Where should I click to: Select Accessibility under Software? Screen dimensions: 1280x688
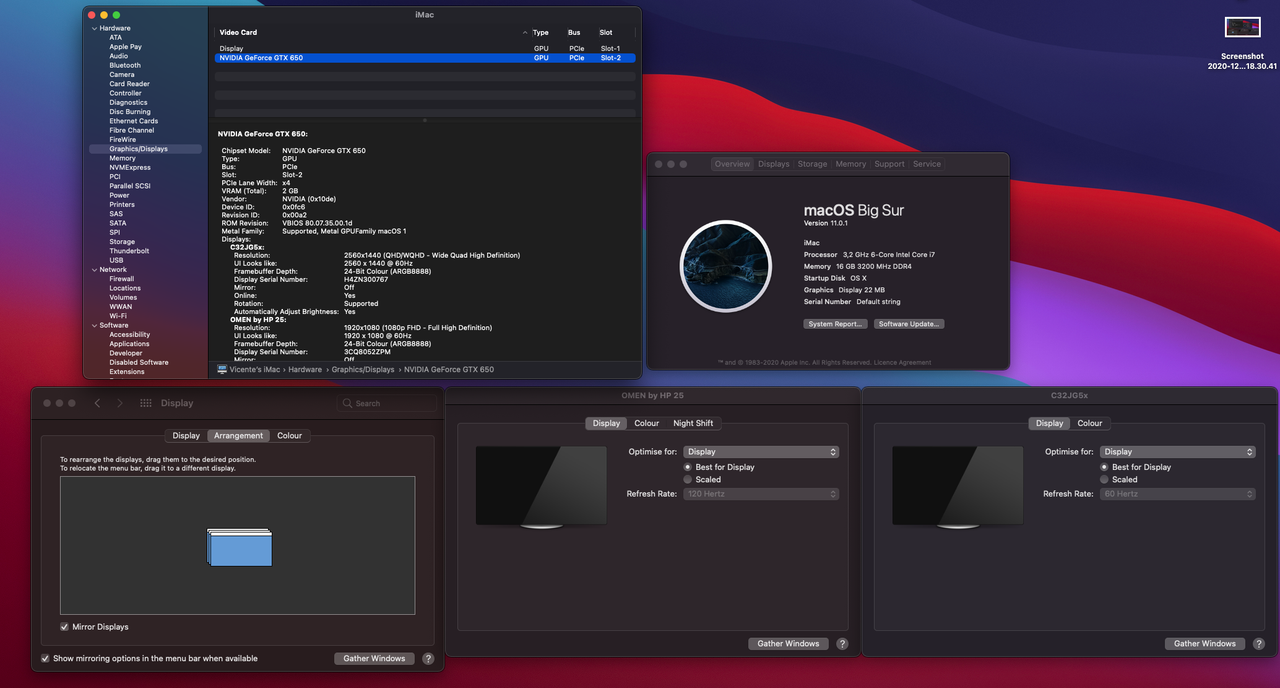130,335
